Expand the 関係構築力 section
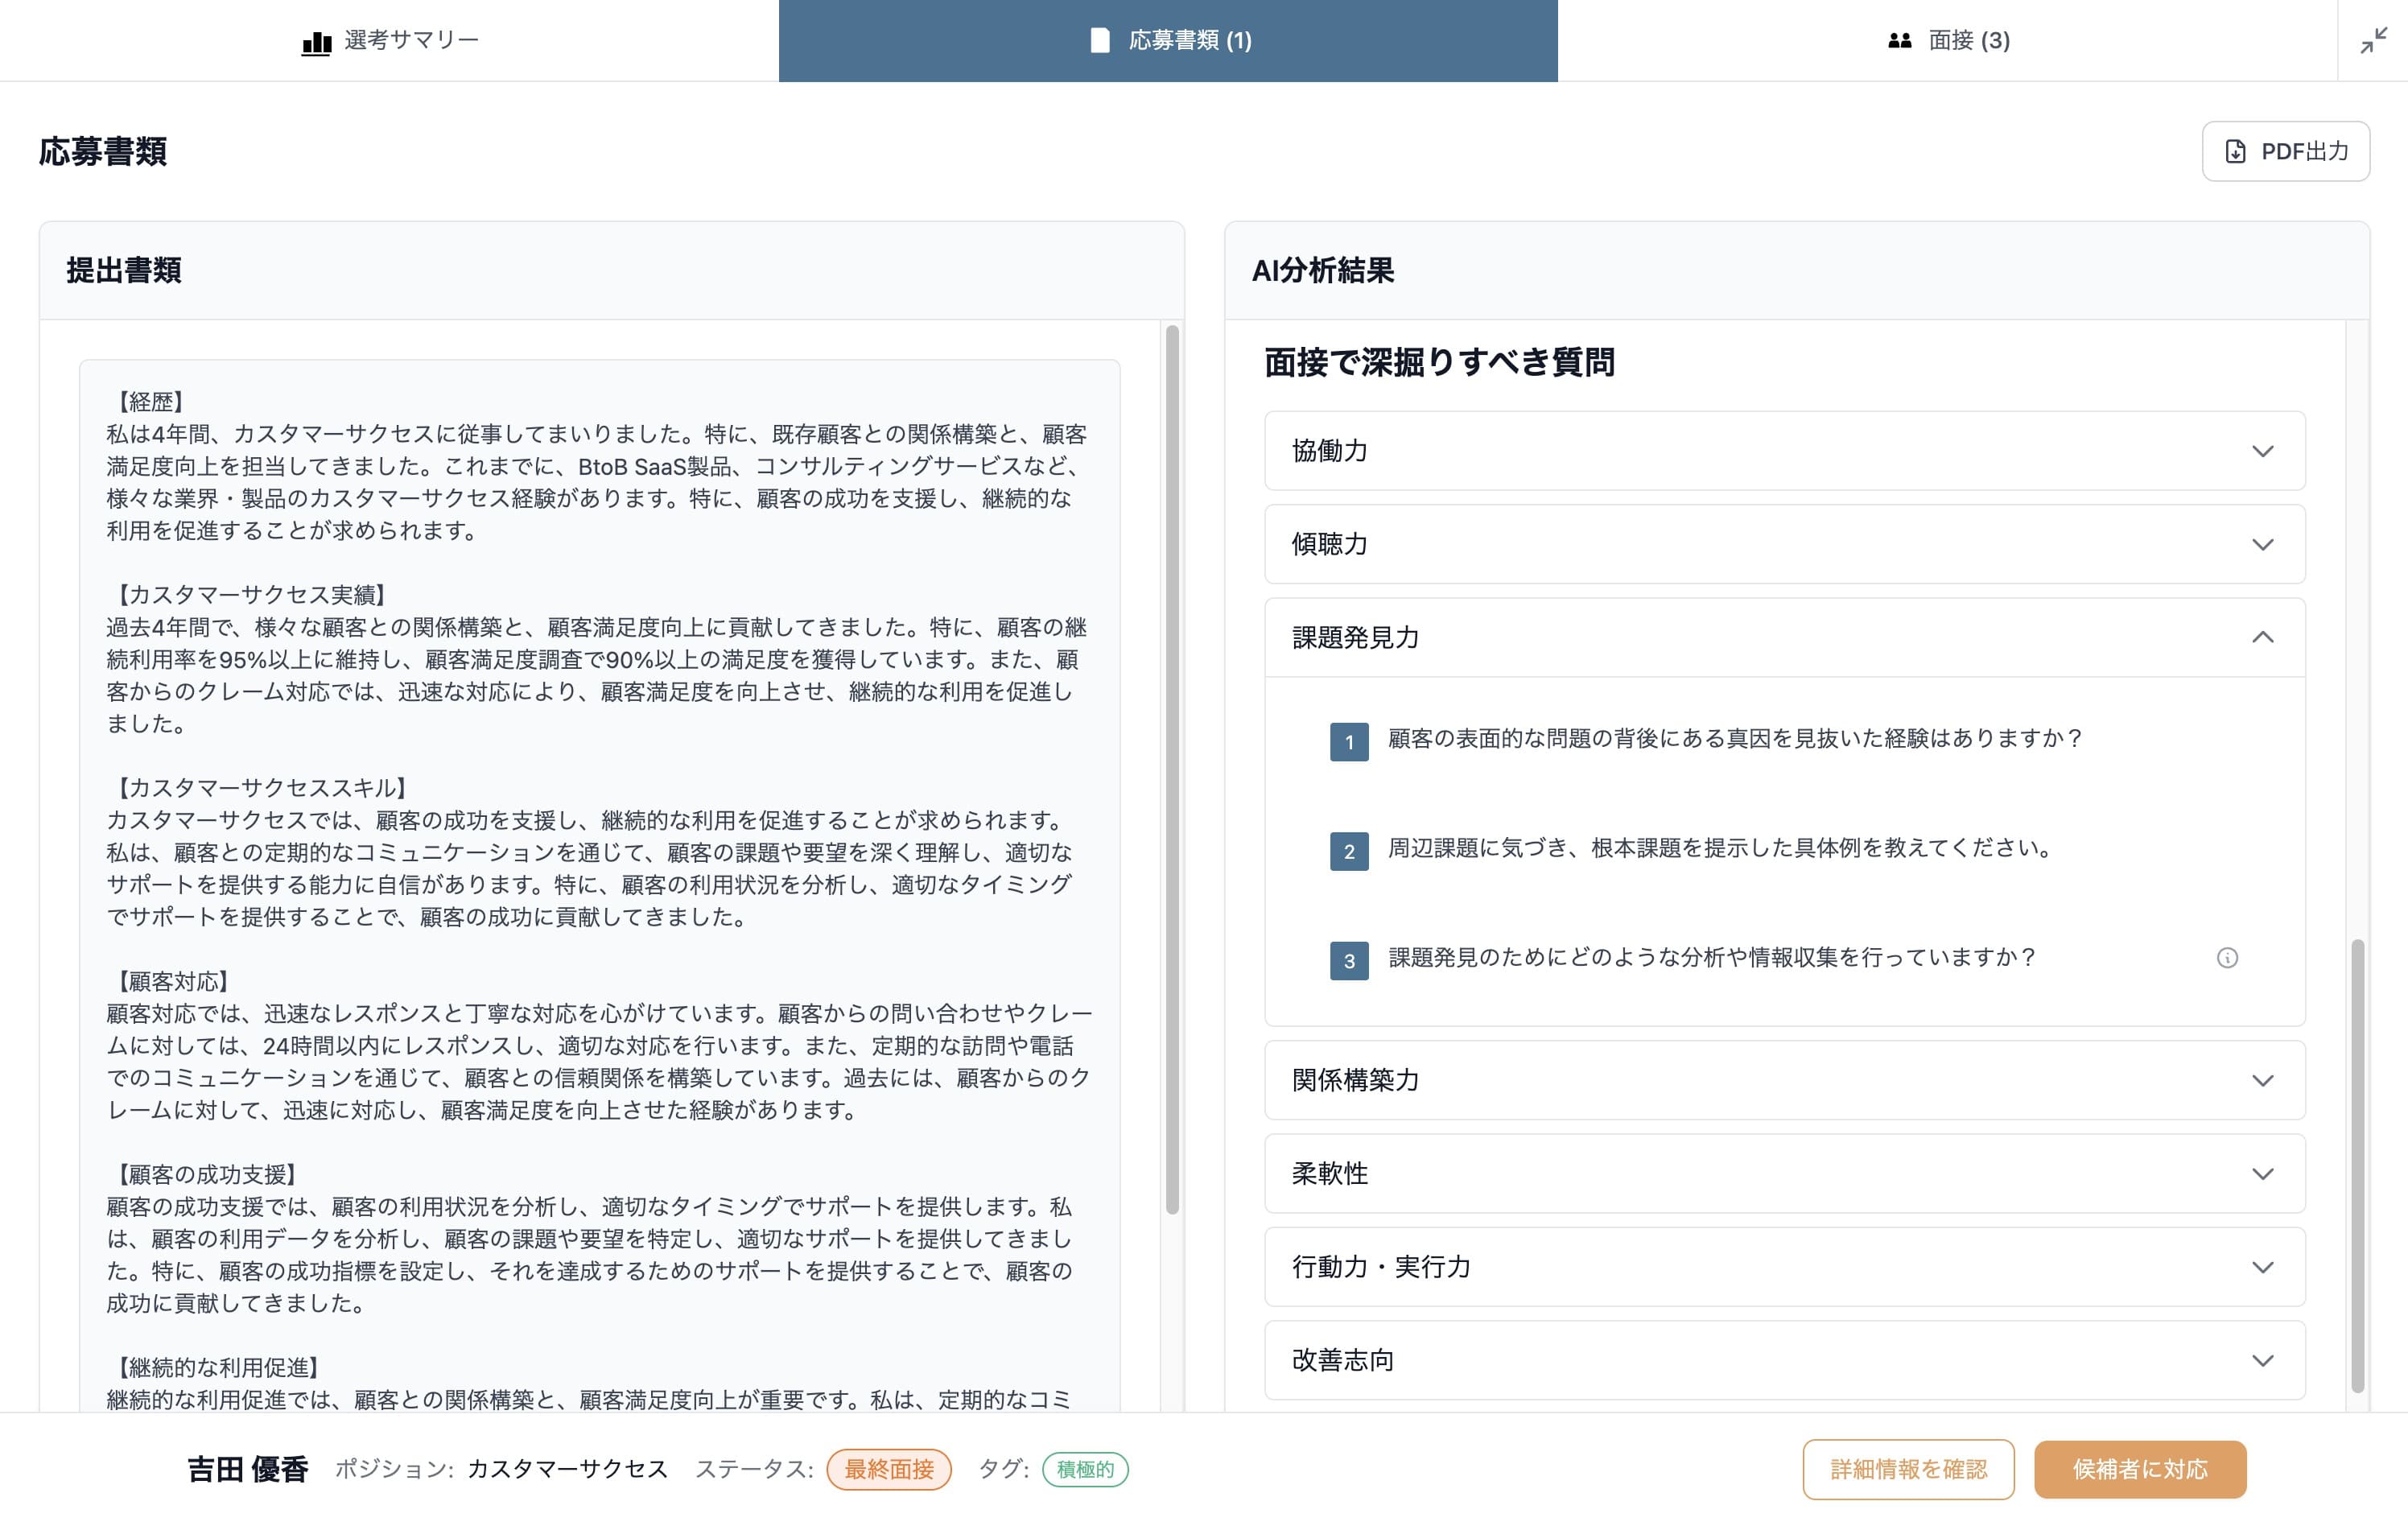The image size is (2408, 1526). [x=1784, y=1080]
